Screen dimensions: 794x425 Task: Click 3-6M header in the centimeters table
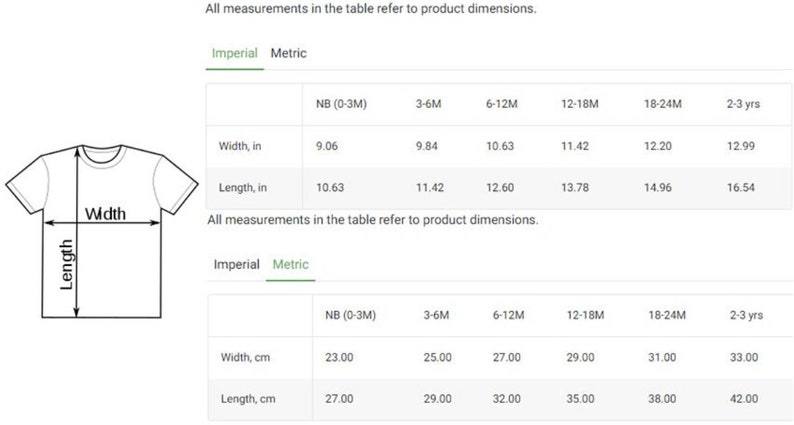pos(436,316)
